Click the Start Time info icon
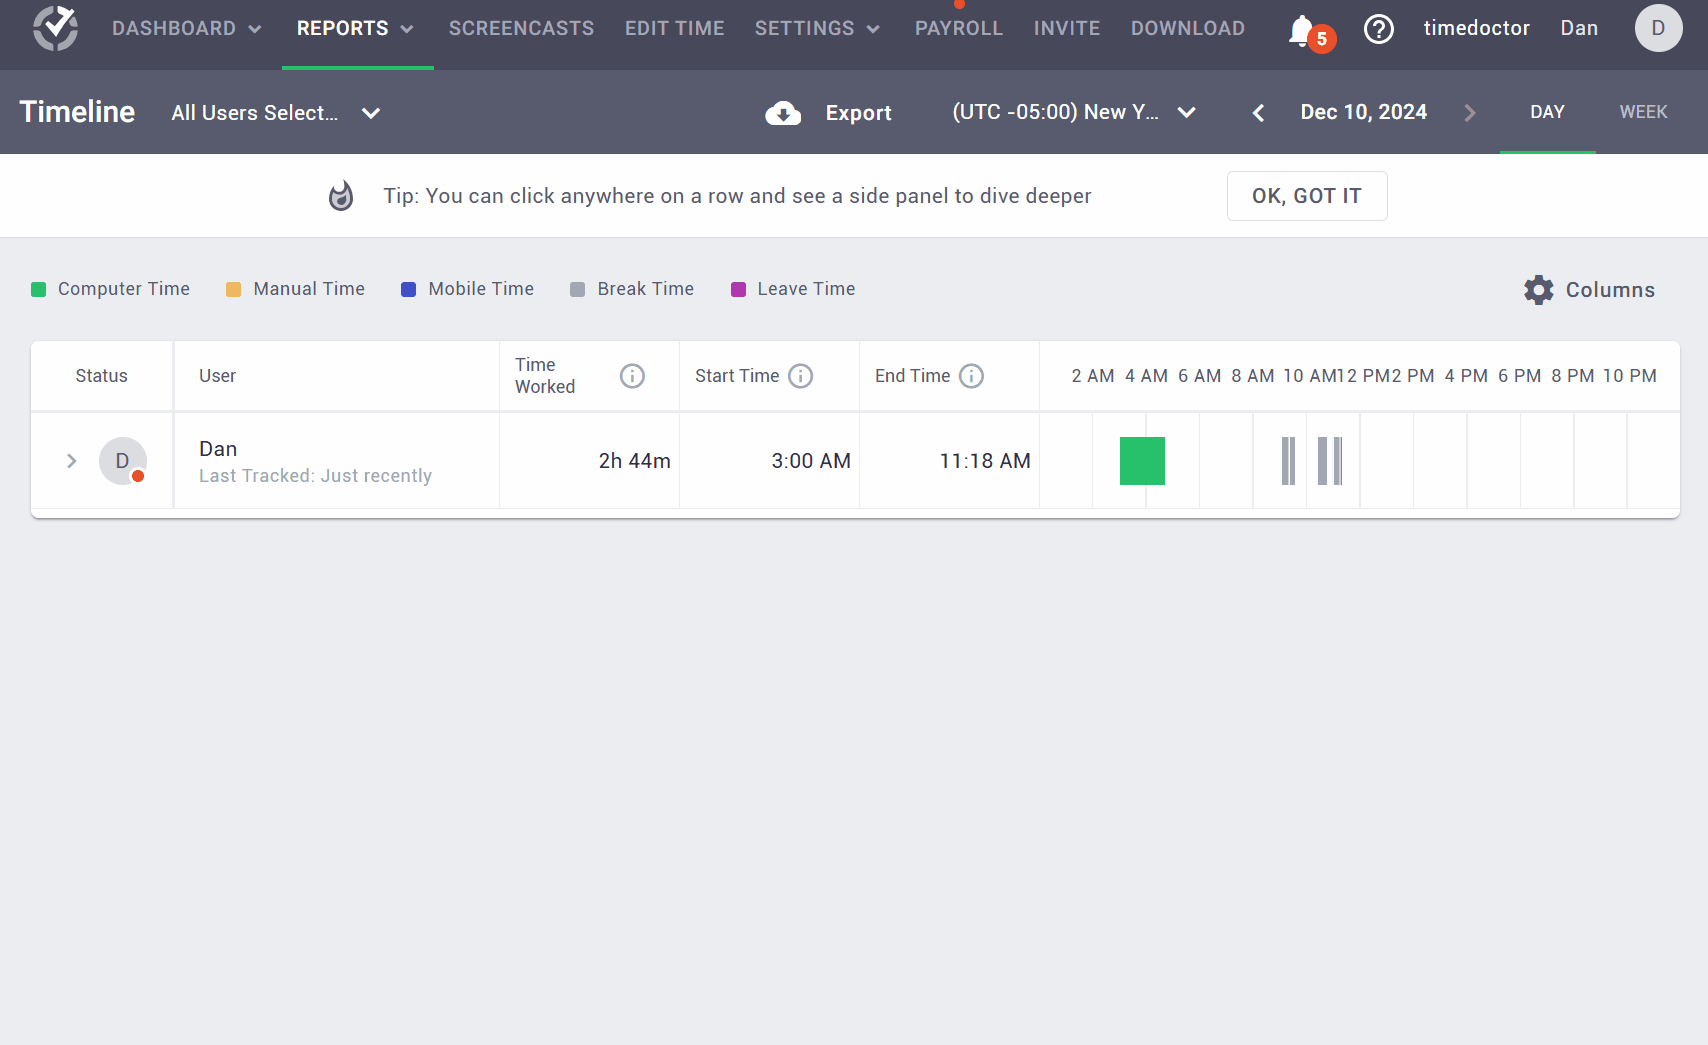 point(800,376)
